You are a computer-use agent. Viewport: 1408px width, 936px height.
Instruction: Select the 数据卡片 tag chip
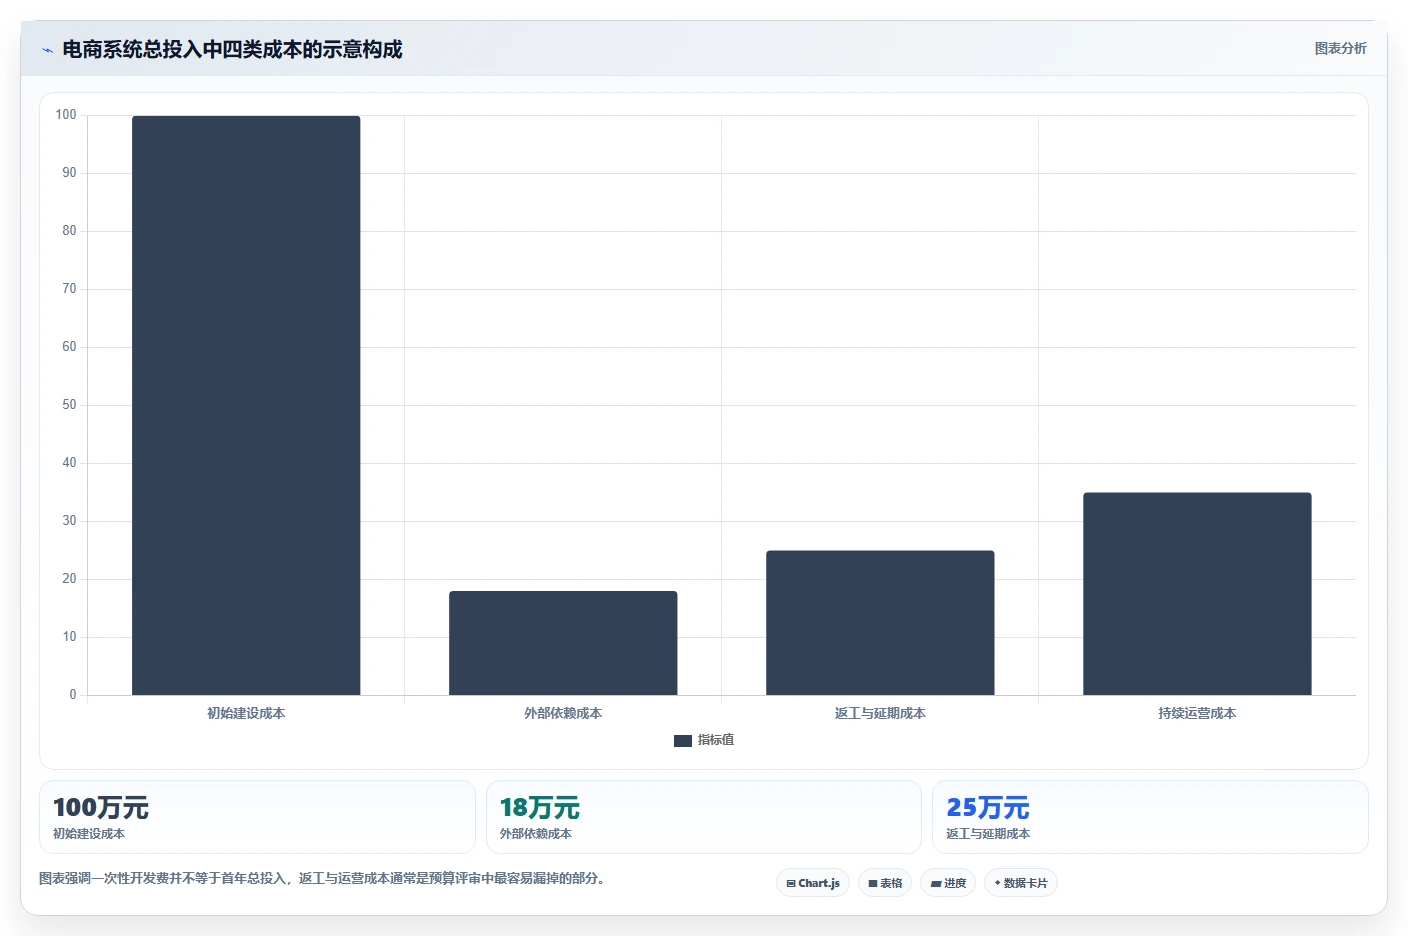[x=1021, y=883]
